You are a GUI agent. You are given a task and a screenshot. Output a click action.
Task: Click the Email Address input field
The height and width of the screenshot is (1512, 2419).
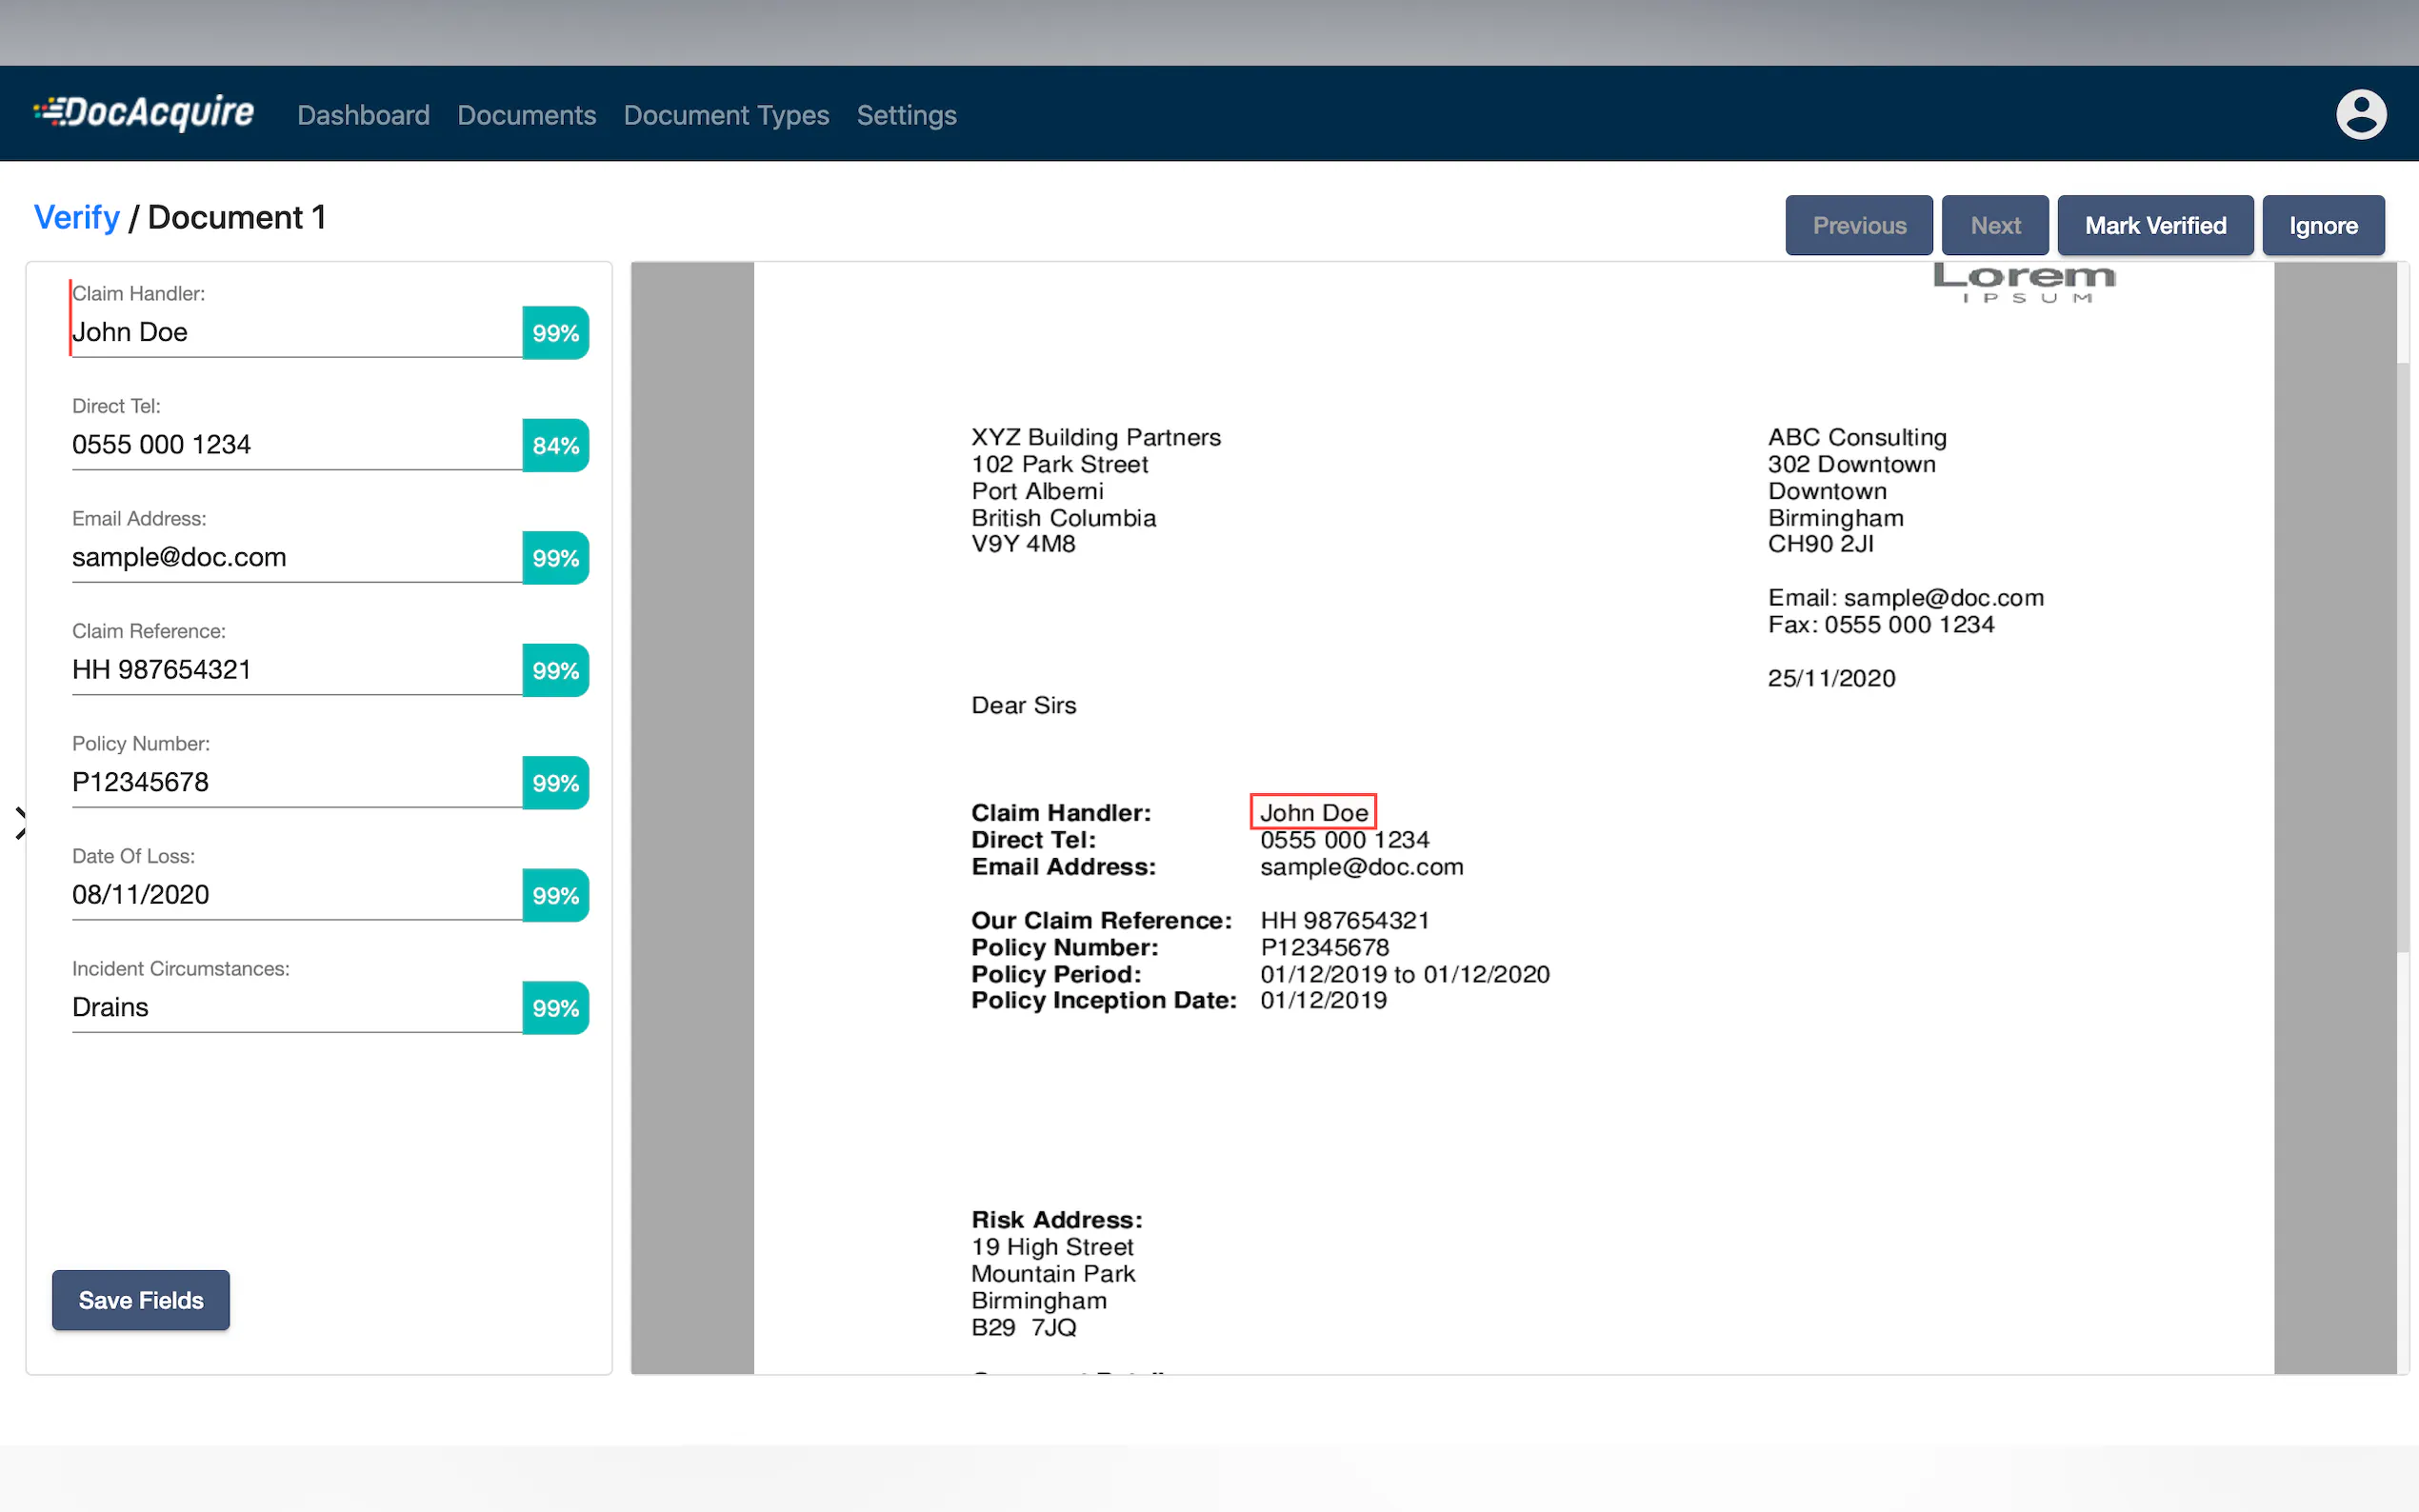[295, 557]
